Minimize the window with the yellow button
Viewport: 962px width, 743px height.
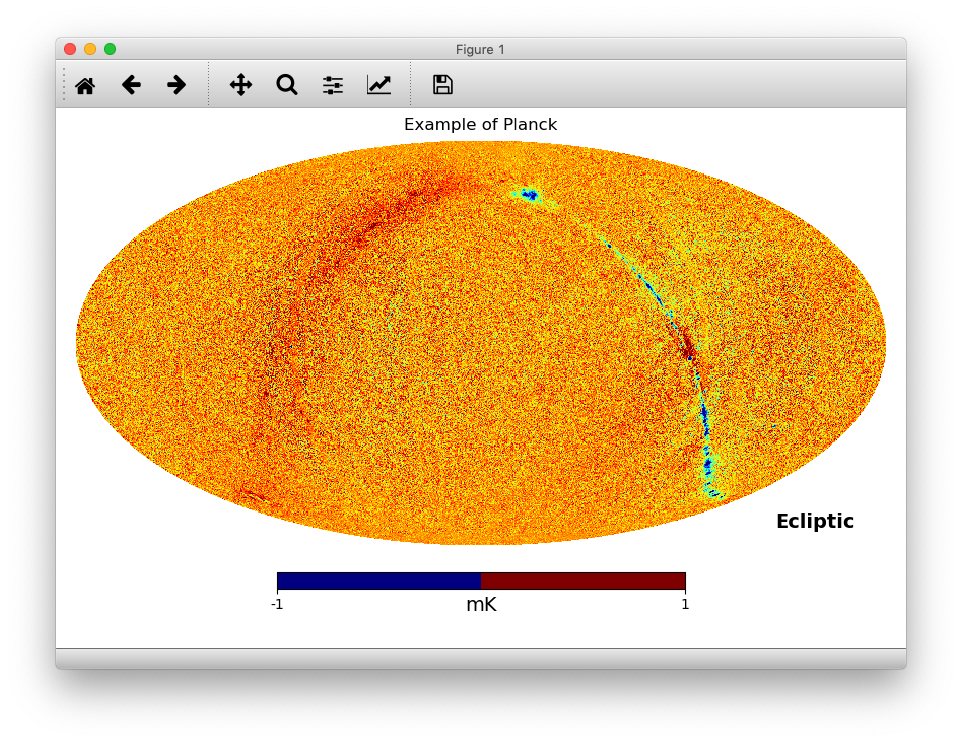pos(89,47)
